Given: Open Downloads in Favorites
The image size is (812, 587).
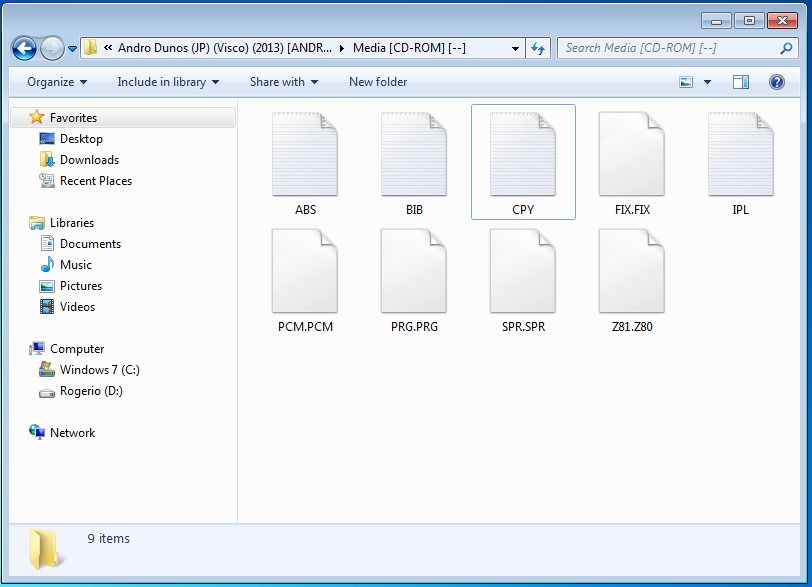Looking at the screenshot, I should (x=89, y=160).
